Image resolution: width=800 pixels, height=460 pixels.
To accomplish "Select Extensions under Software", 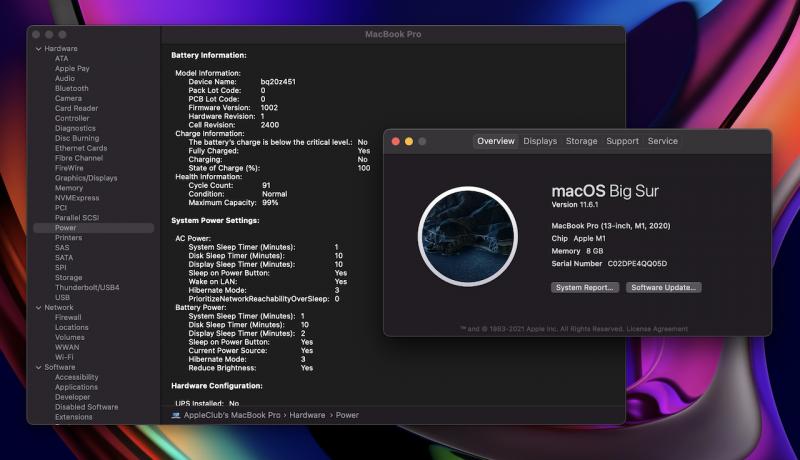I will click(73, 417).
